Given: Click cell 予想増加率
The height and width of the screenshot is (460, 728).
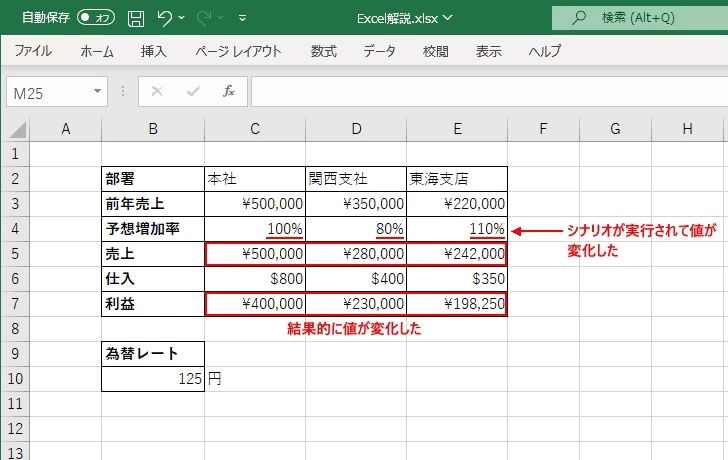Looking at the screenshot, I should [153, 229].
